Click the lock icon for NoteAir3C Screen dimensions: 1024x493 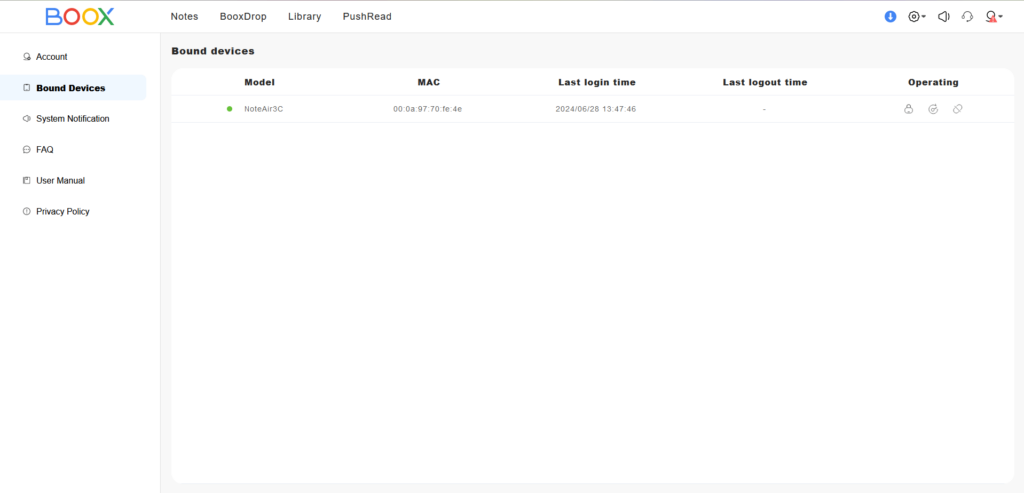[x=908, y=109]
